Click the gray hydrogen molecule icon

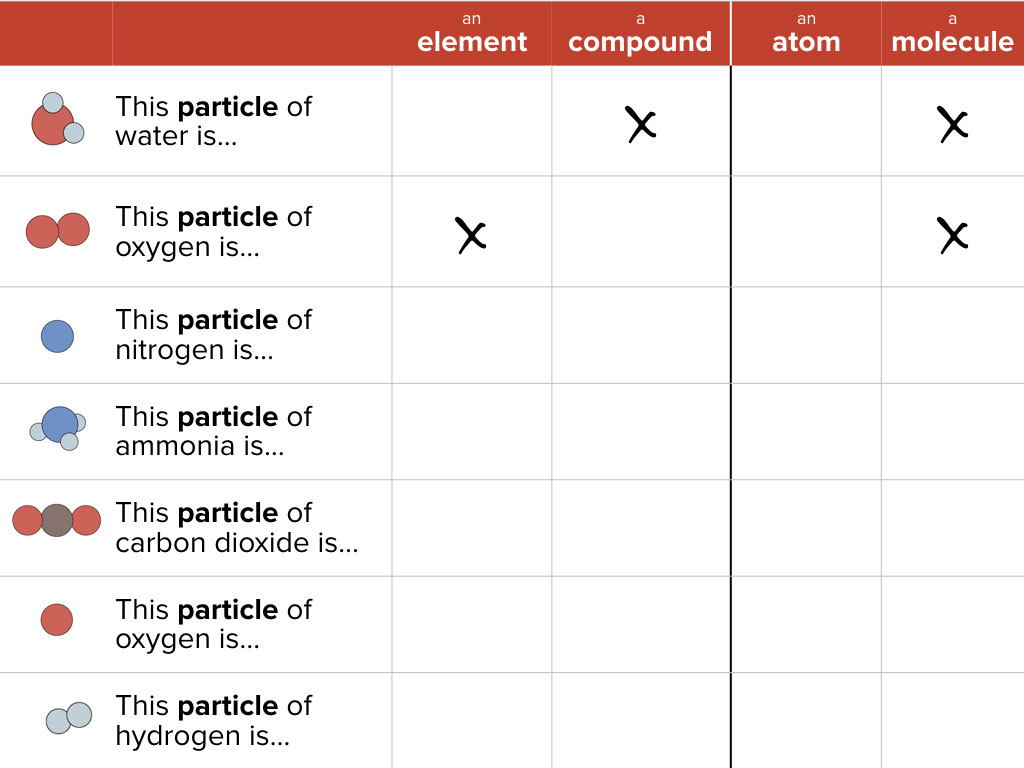click(68, 717)
